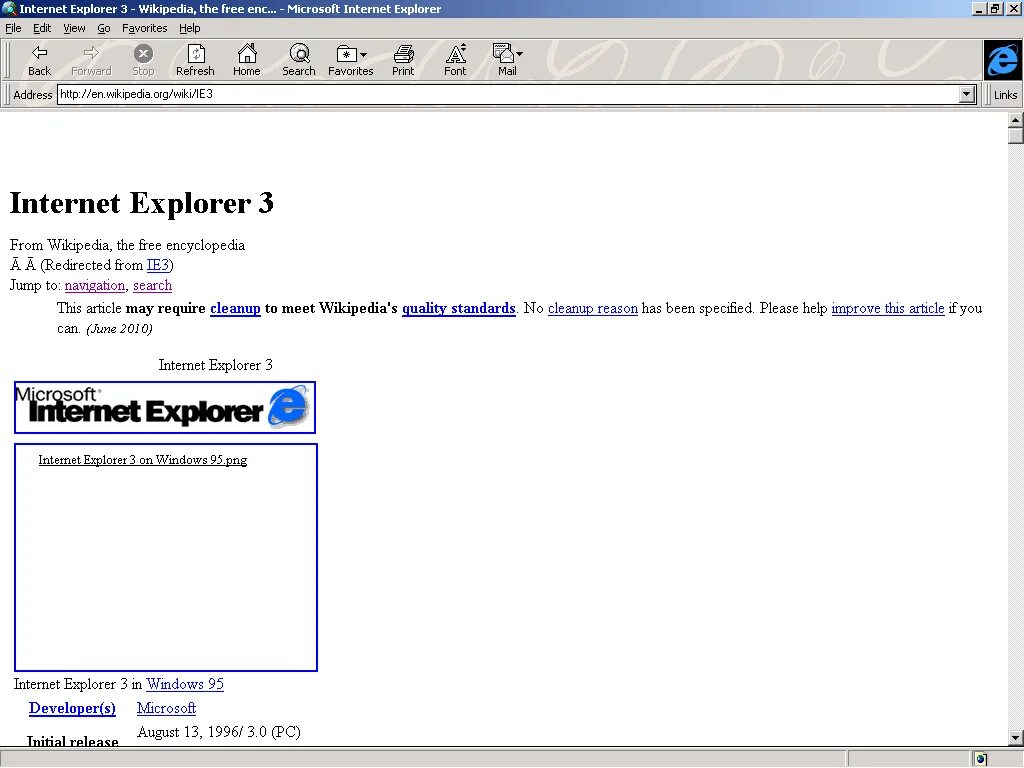The height and width of the screenshot is (768, 1024).
Task: Click the Forward arrow toolbar button
Action: (x=91, y=60)
